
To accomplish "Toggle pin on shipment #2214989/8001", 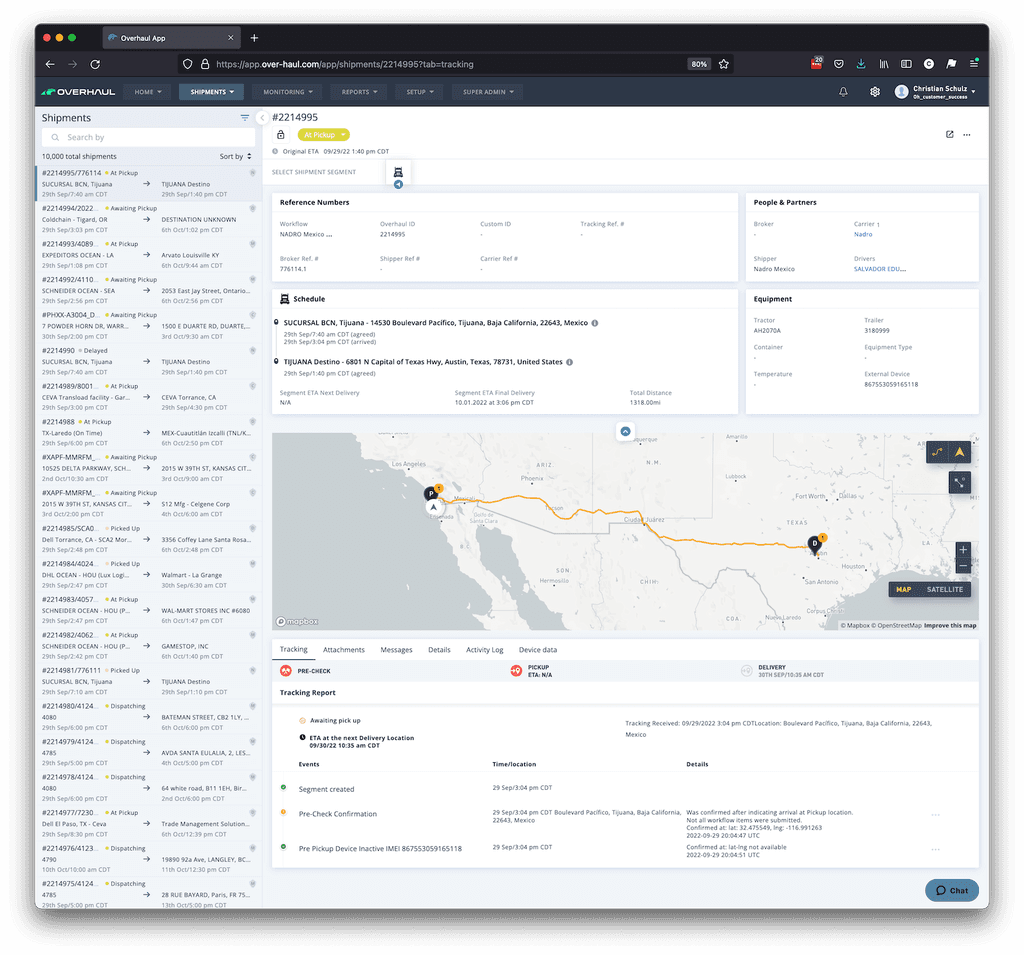I will coord(253,386).
